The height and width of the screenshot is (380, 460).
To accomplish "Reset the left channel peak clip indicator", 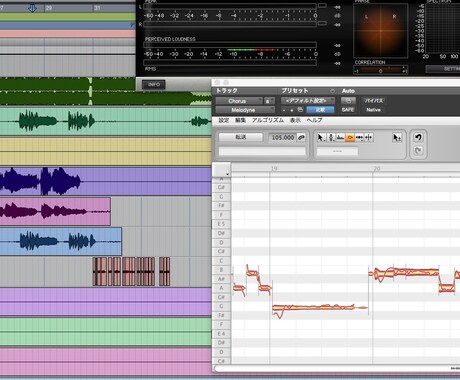I will click(x=322, y=6).
